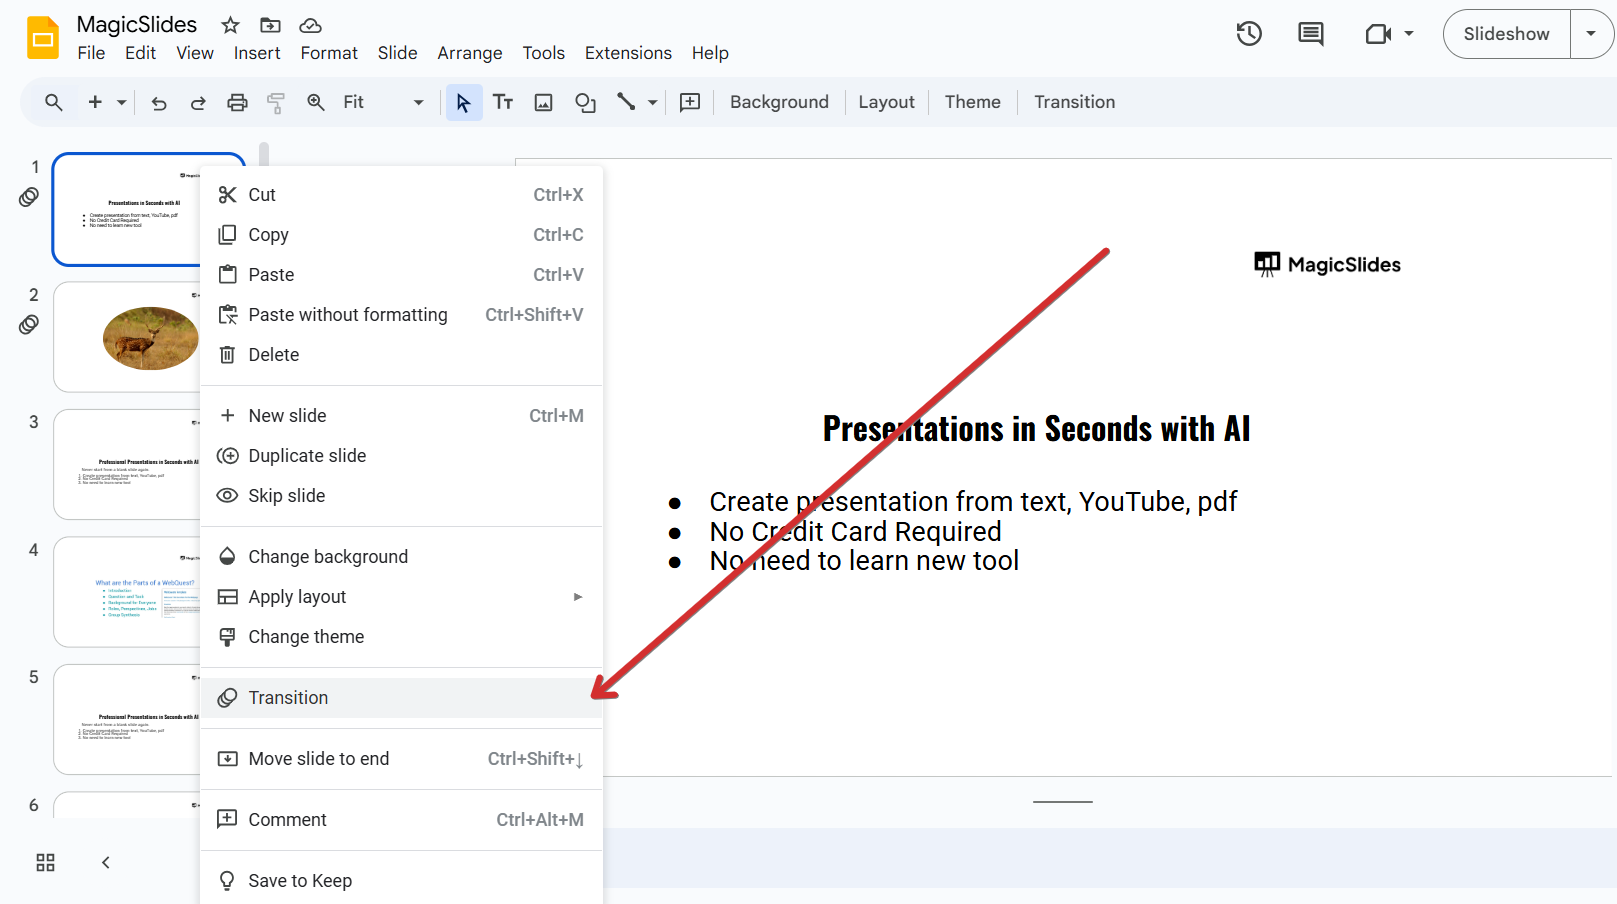The image size is (1617, 904).
Task: Select Change theme
Action: [401, 637]
